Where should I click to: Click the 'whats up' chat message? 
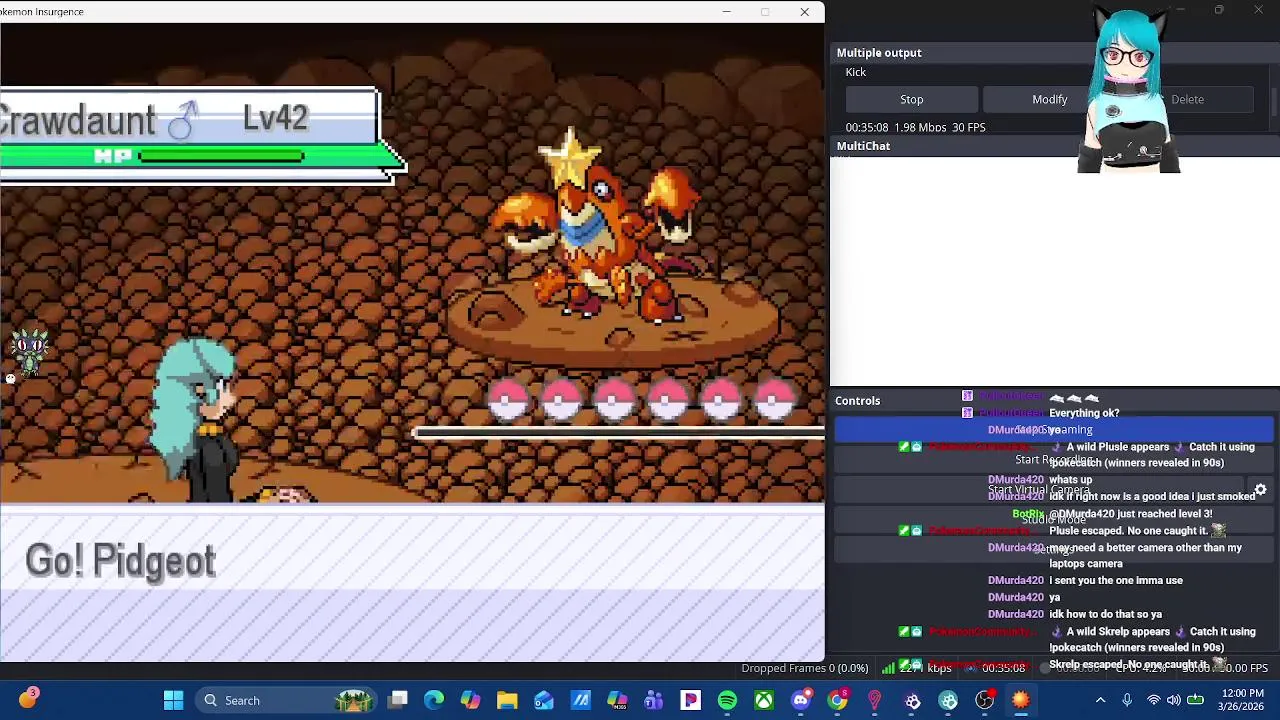click(x=1070, y=480)
